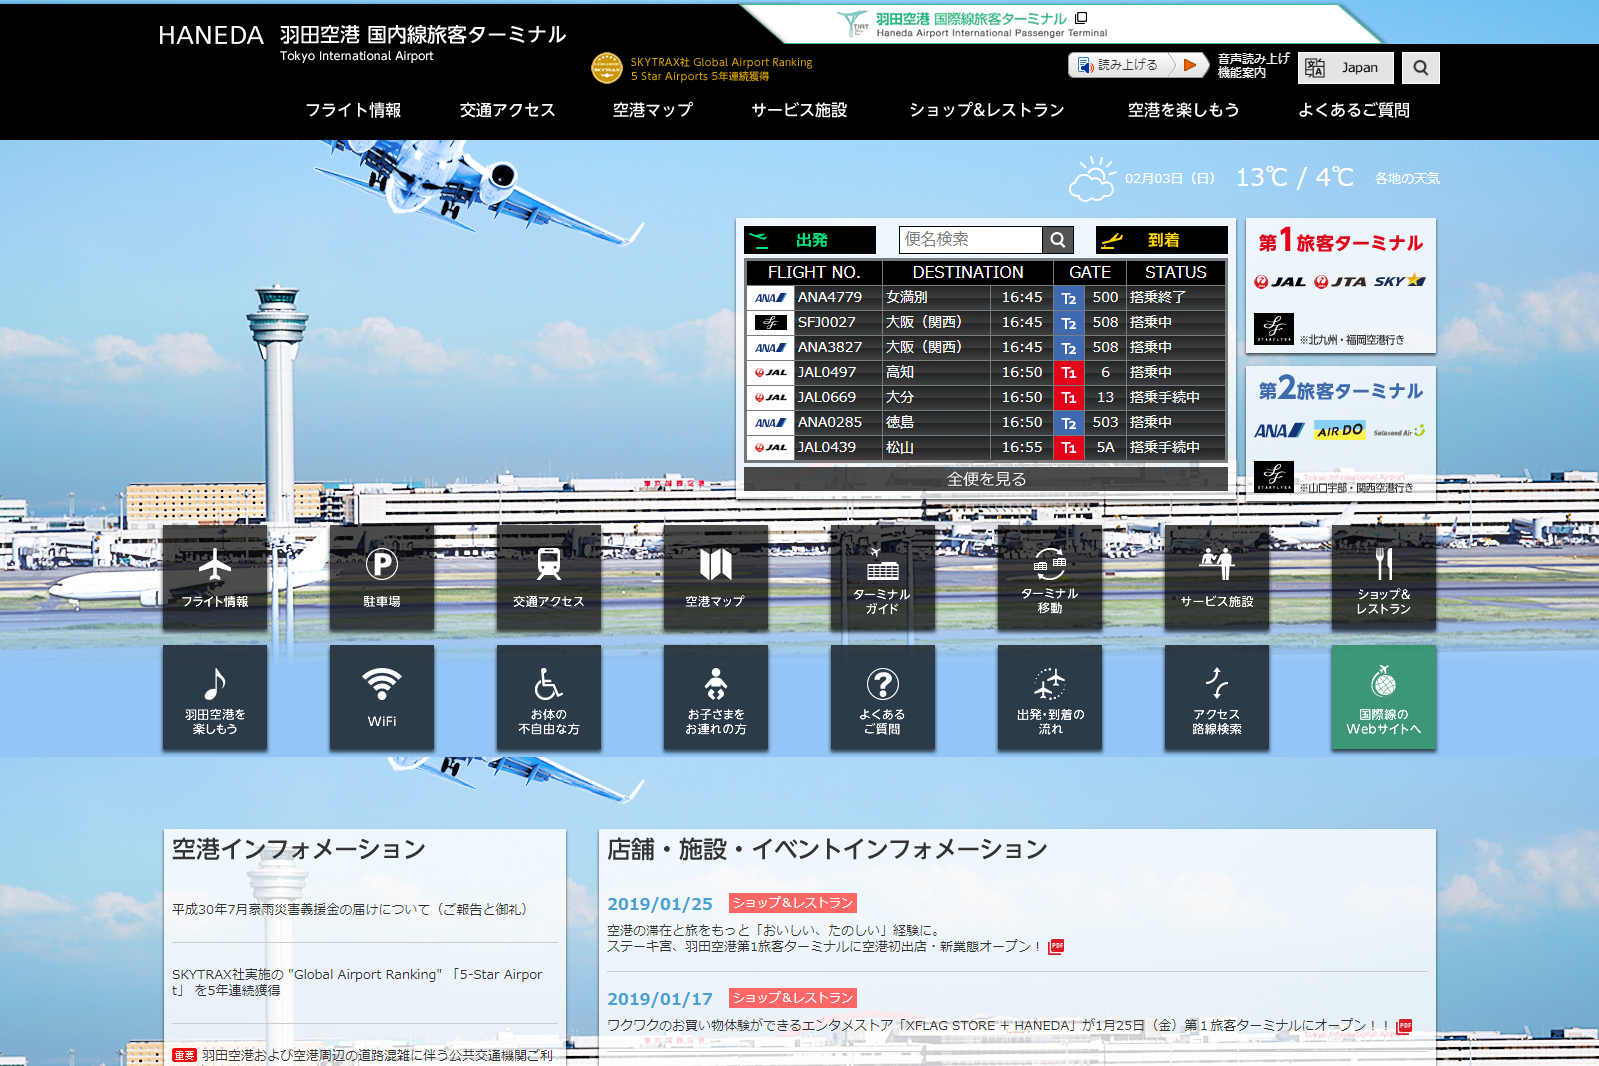Screen dimensions: 1599x1066
Task: Open the Japan language selector
Action: 1345,68
